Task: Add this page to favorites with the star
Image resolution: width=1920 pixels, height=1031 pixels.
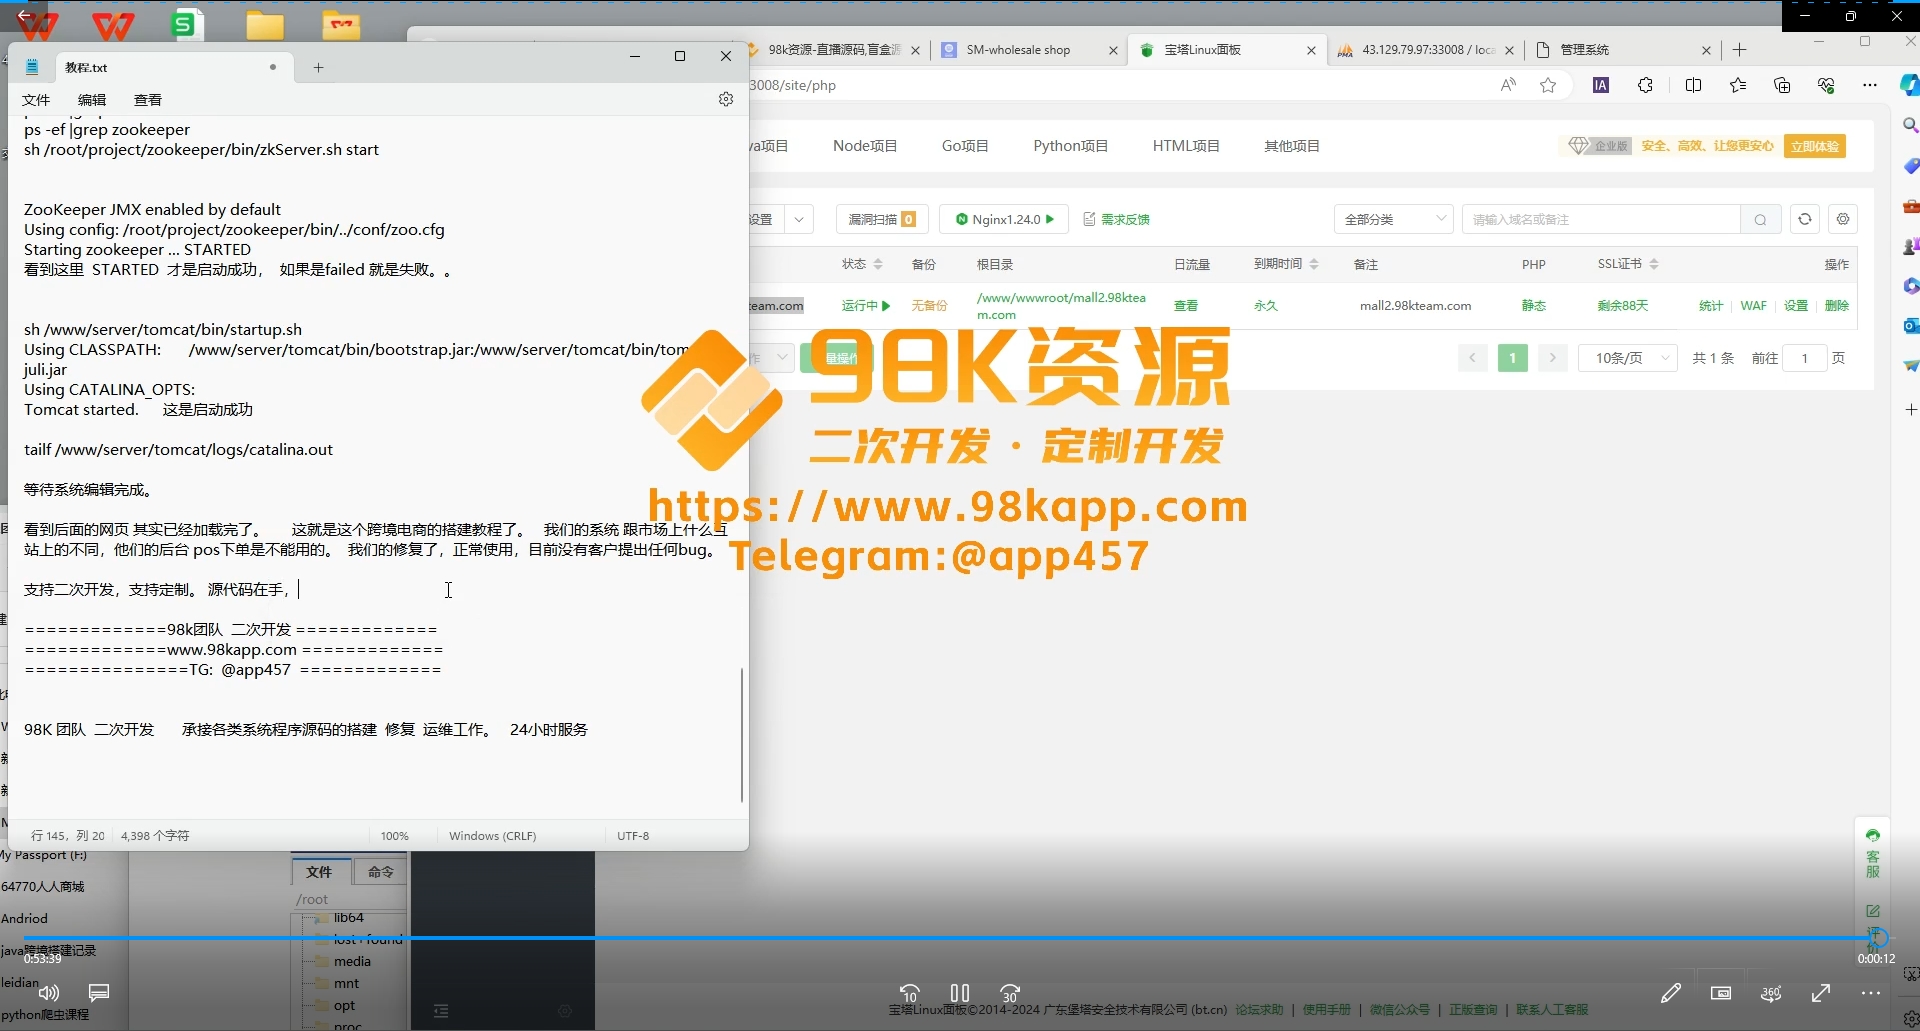Action: coord(1548,85)
